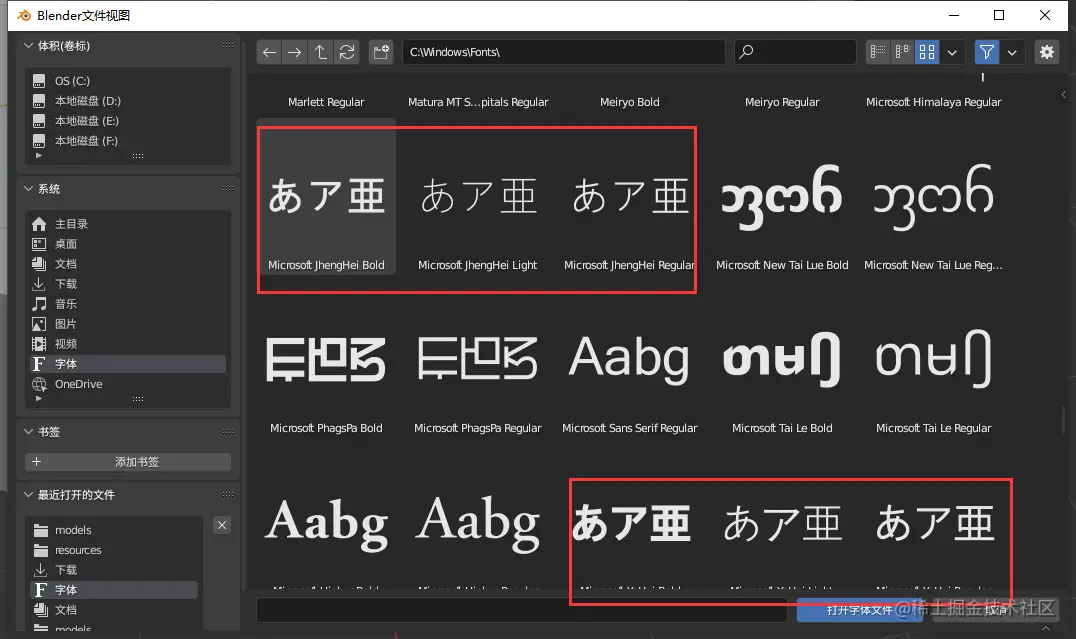Screen dimensions: 1076x639
Task: Click Meiryo Bold font label
Action: (629, 102)
